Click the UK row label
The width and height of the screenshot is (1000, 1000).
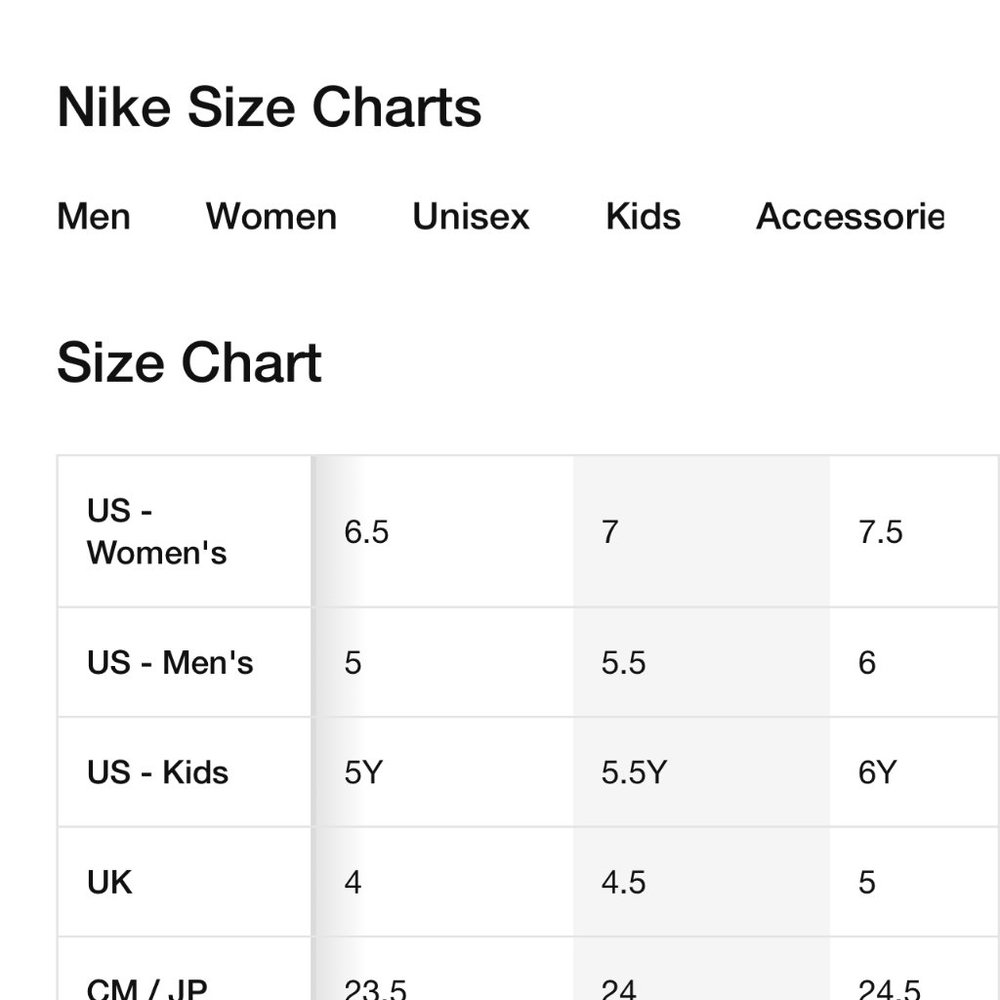click(x=110, y=882)
